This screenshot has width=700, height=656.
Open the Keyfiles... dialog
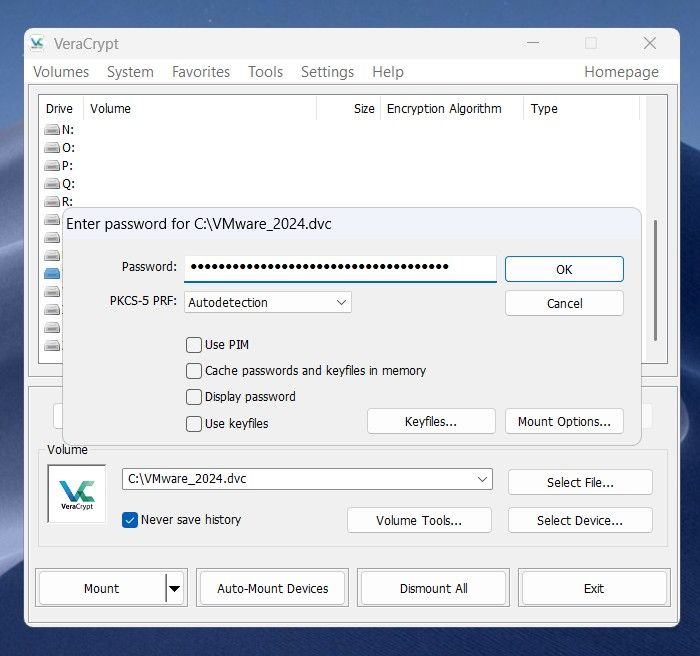pyautogui.click(x=431, y=422)
